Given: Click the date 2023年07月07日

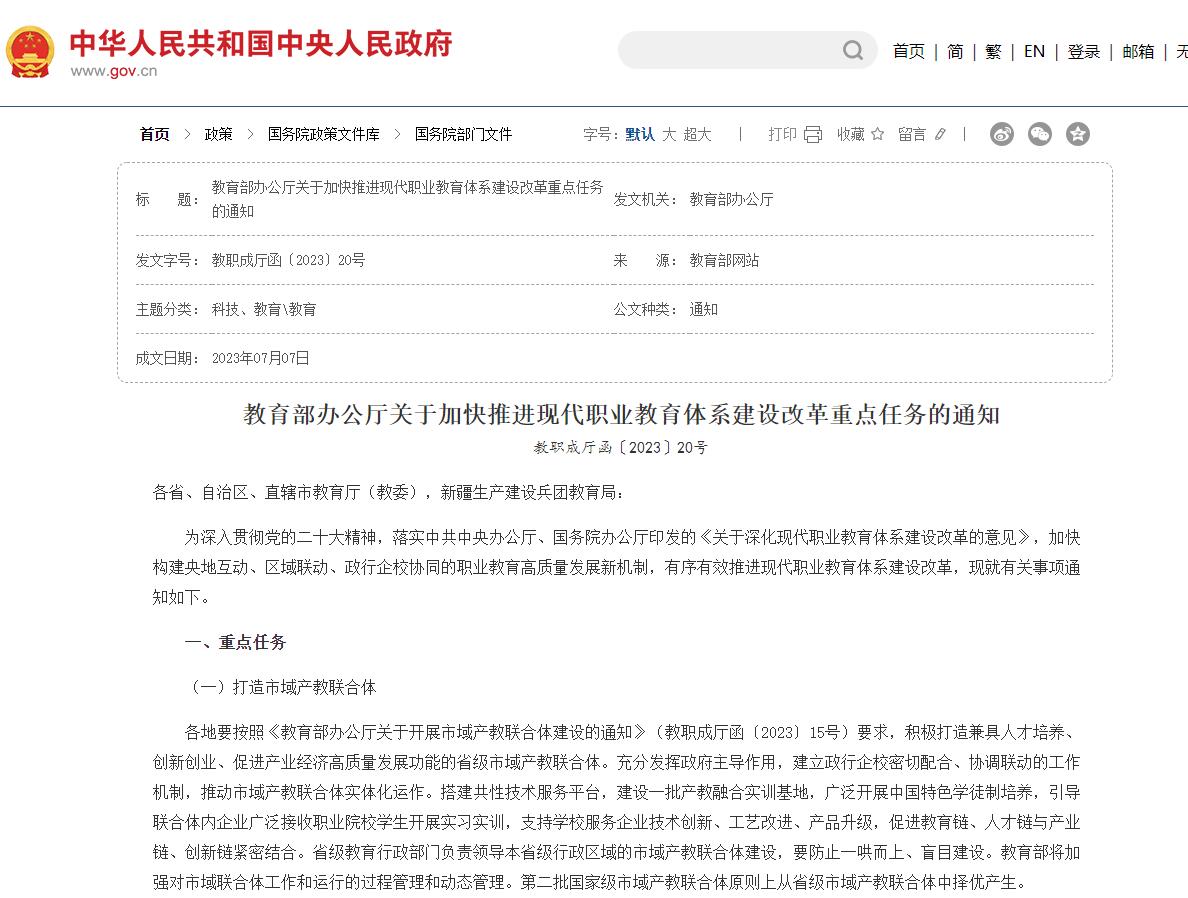Looking at the screenshot, I should 261,358.
